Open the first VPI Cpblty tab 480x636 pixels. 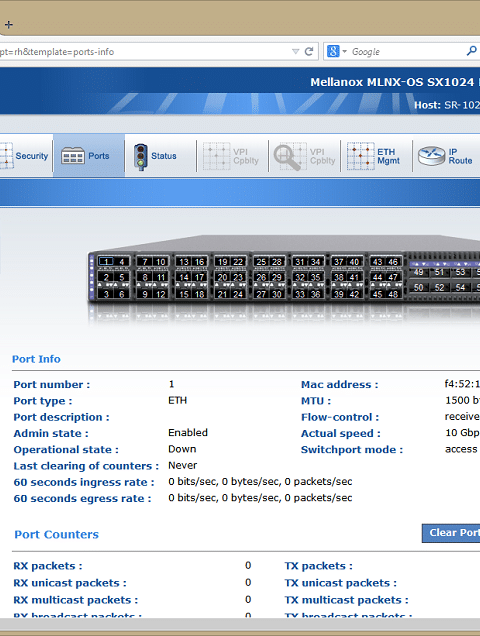tap(232, 156)
